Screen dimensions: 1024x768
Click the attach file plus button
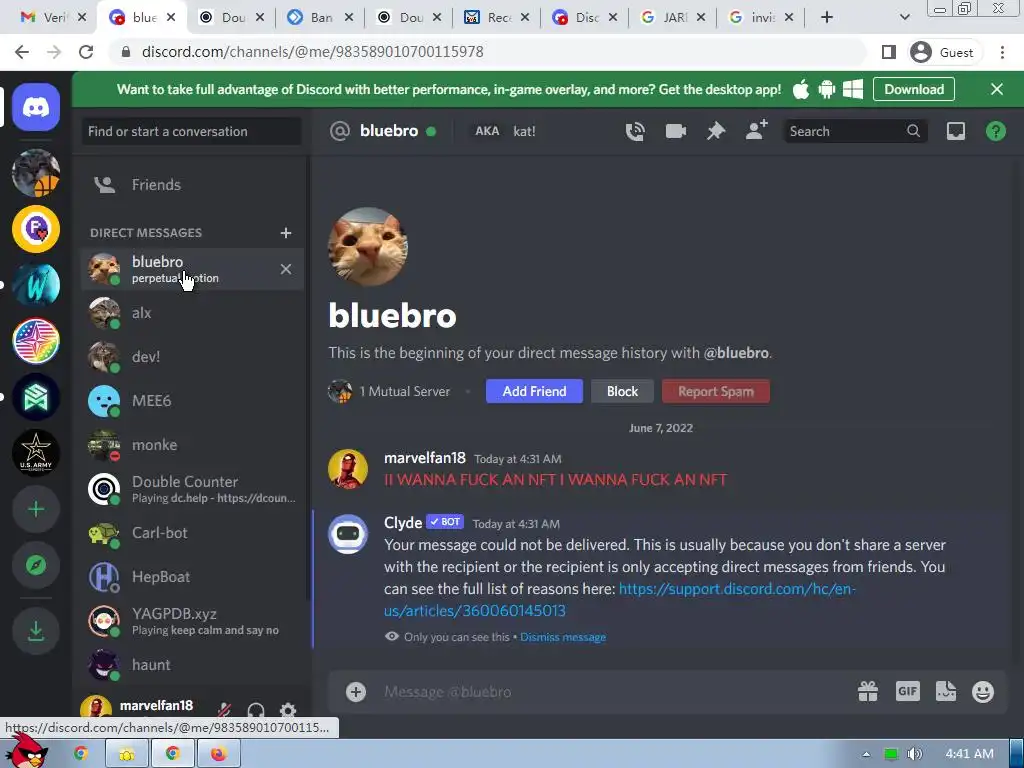(356, 692)
